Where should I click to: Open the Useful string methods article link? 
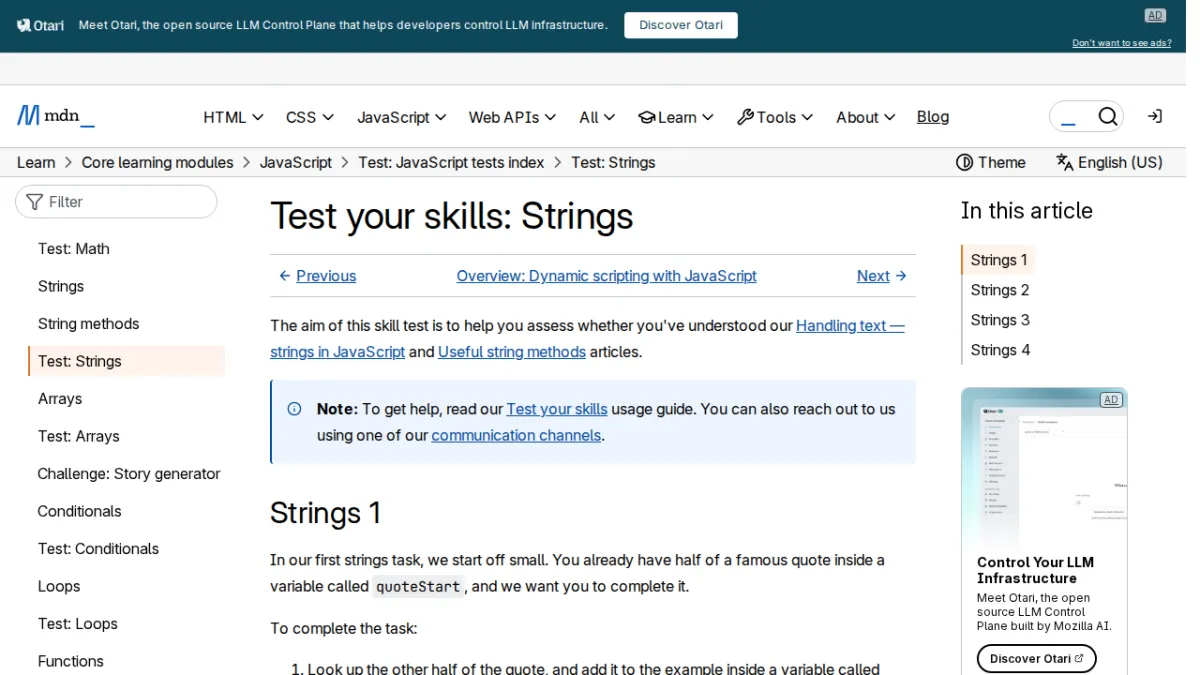pyautogui.click(x=512, y=352)
